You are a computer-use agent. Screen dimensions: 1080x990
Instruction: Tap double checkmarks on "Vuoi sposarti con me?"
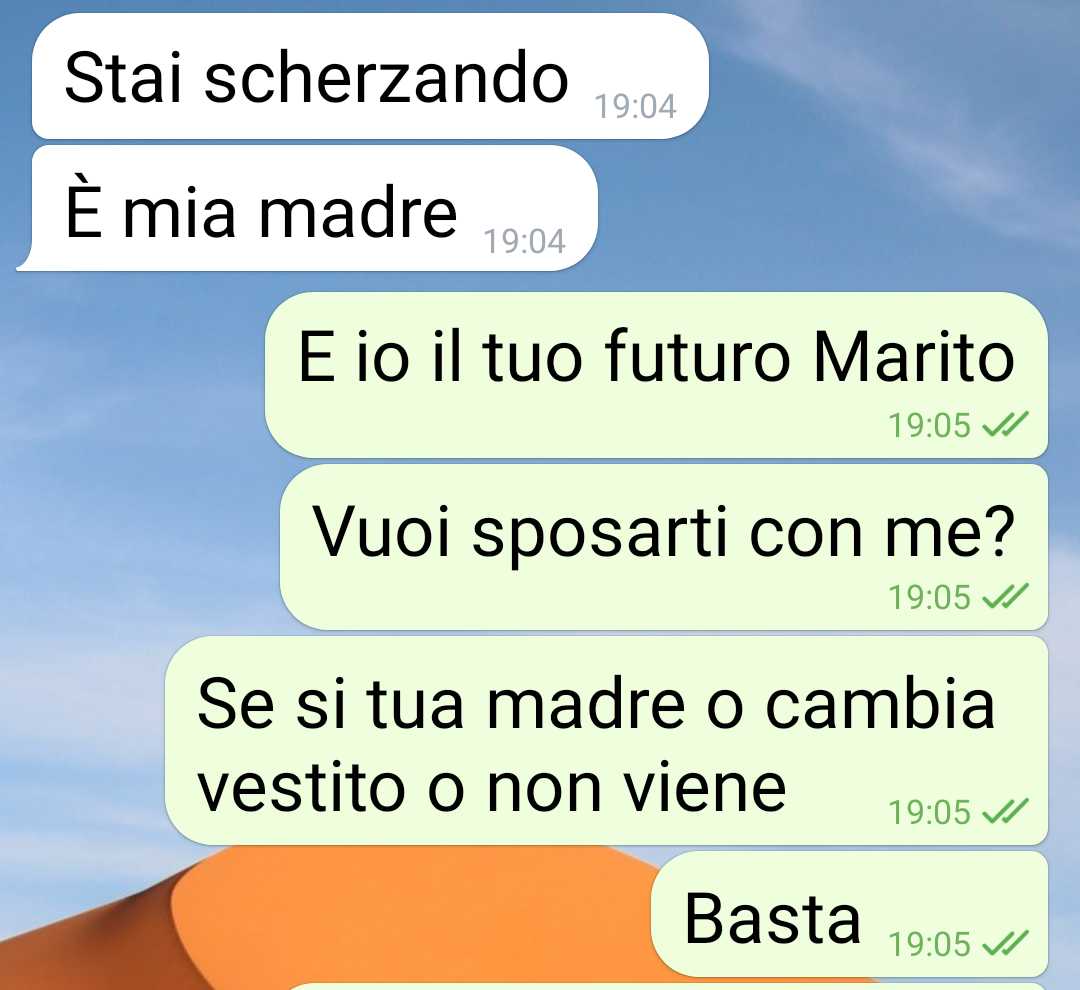1005,596
